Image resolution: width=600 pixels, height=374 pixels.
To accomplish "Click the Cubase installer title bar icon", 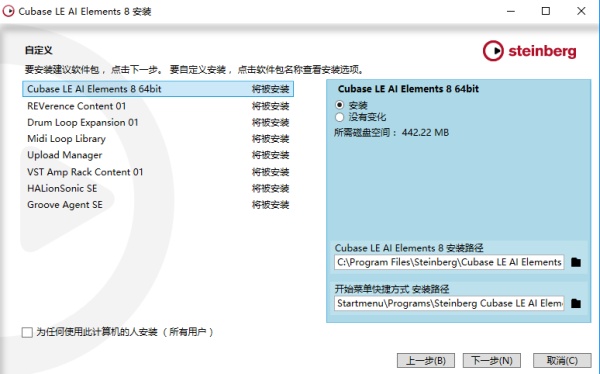I will click(x=8, y=11).
